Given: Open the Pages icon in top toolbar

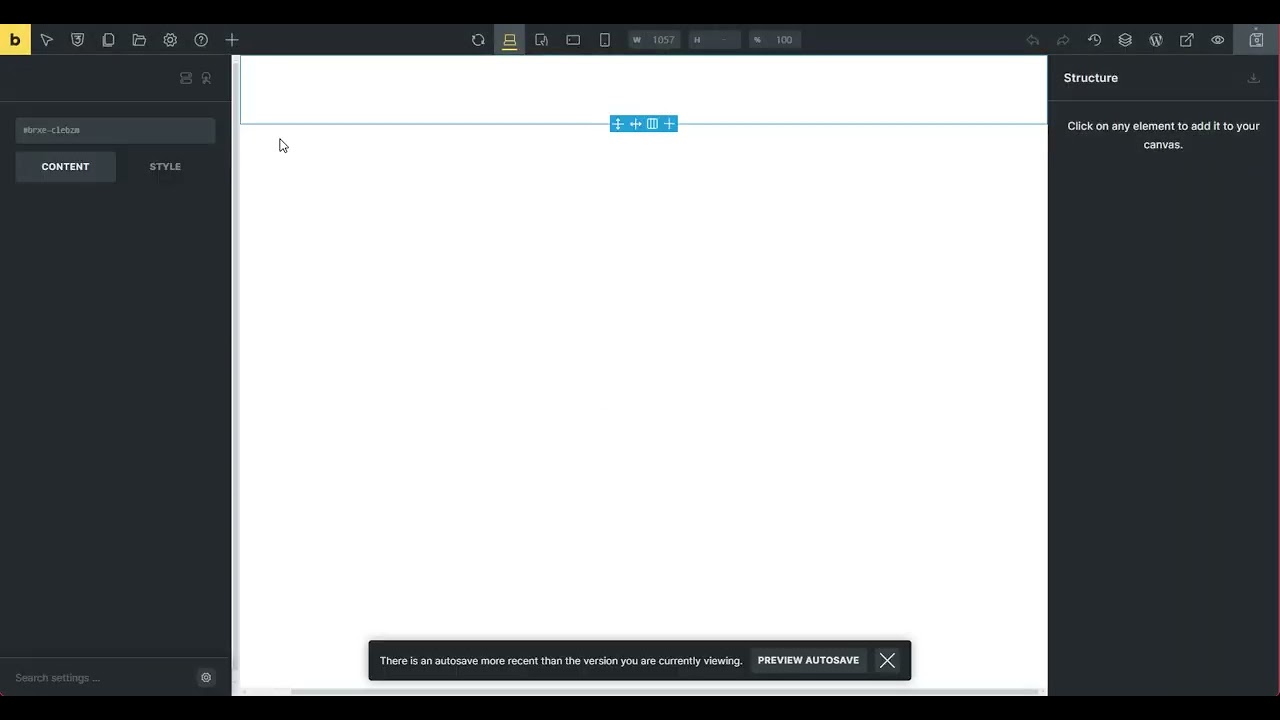Looking at the screenshot, I should (x=108, y=40).
